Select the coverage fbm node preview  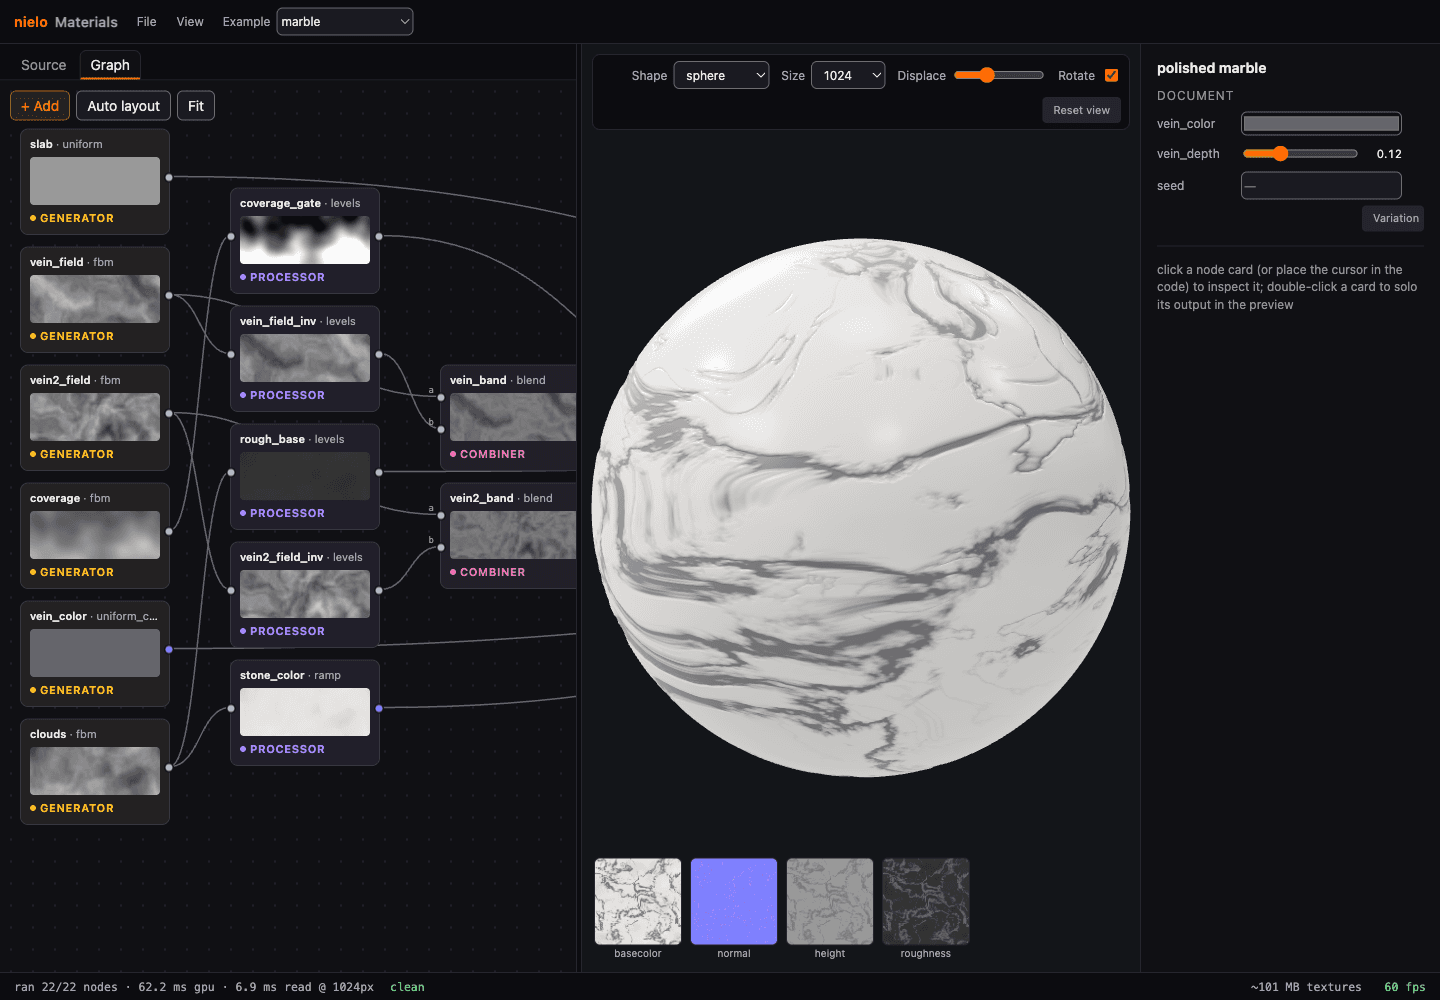point(95,535)
